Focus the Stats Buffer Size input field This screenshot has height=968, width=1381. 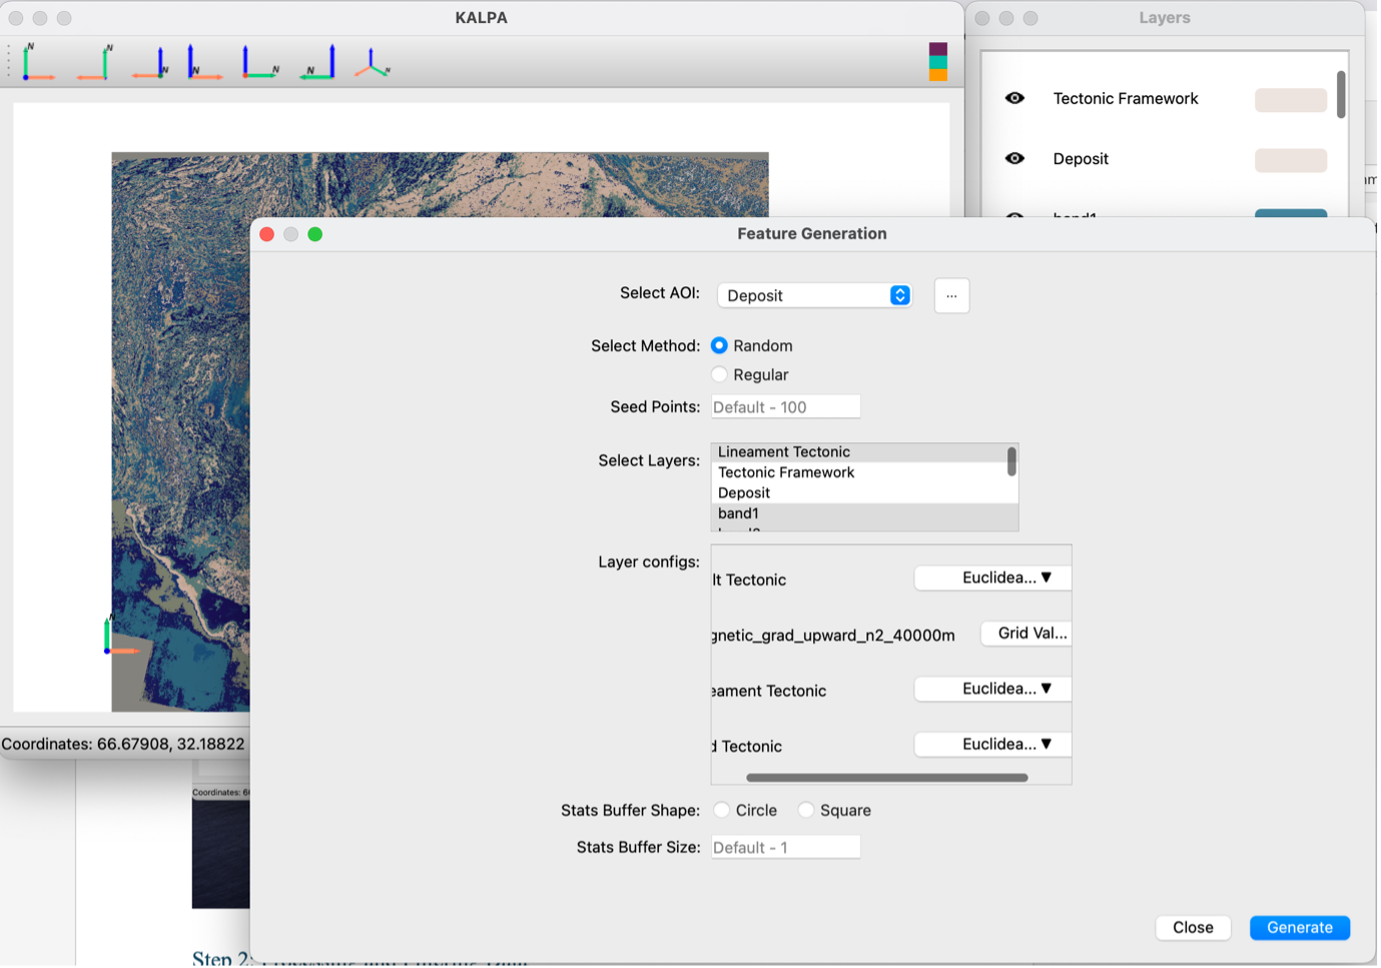tap(786, 847)
